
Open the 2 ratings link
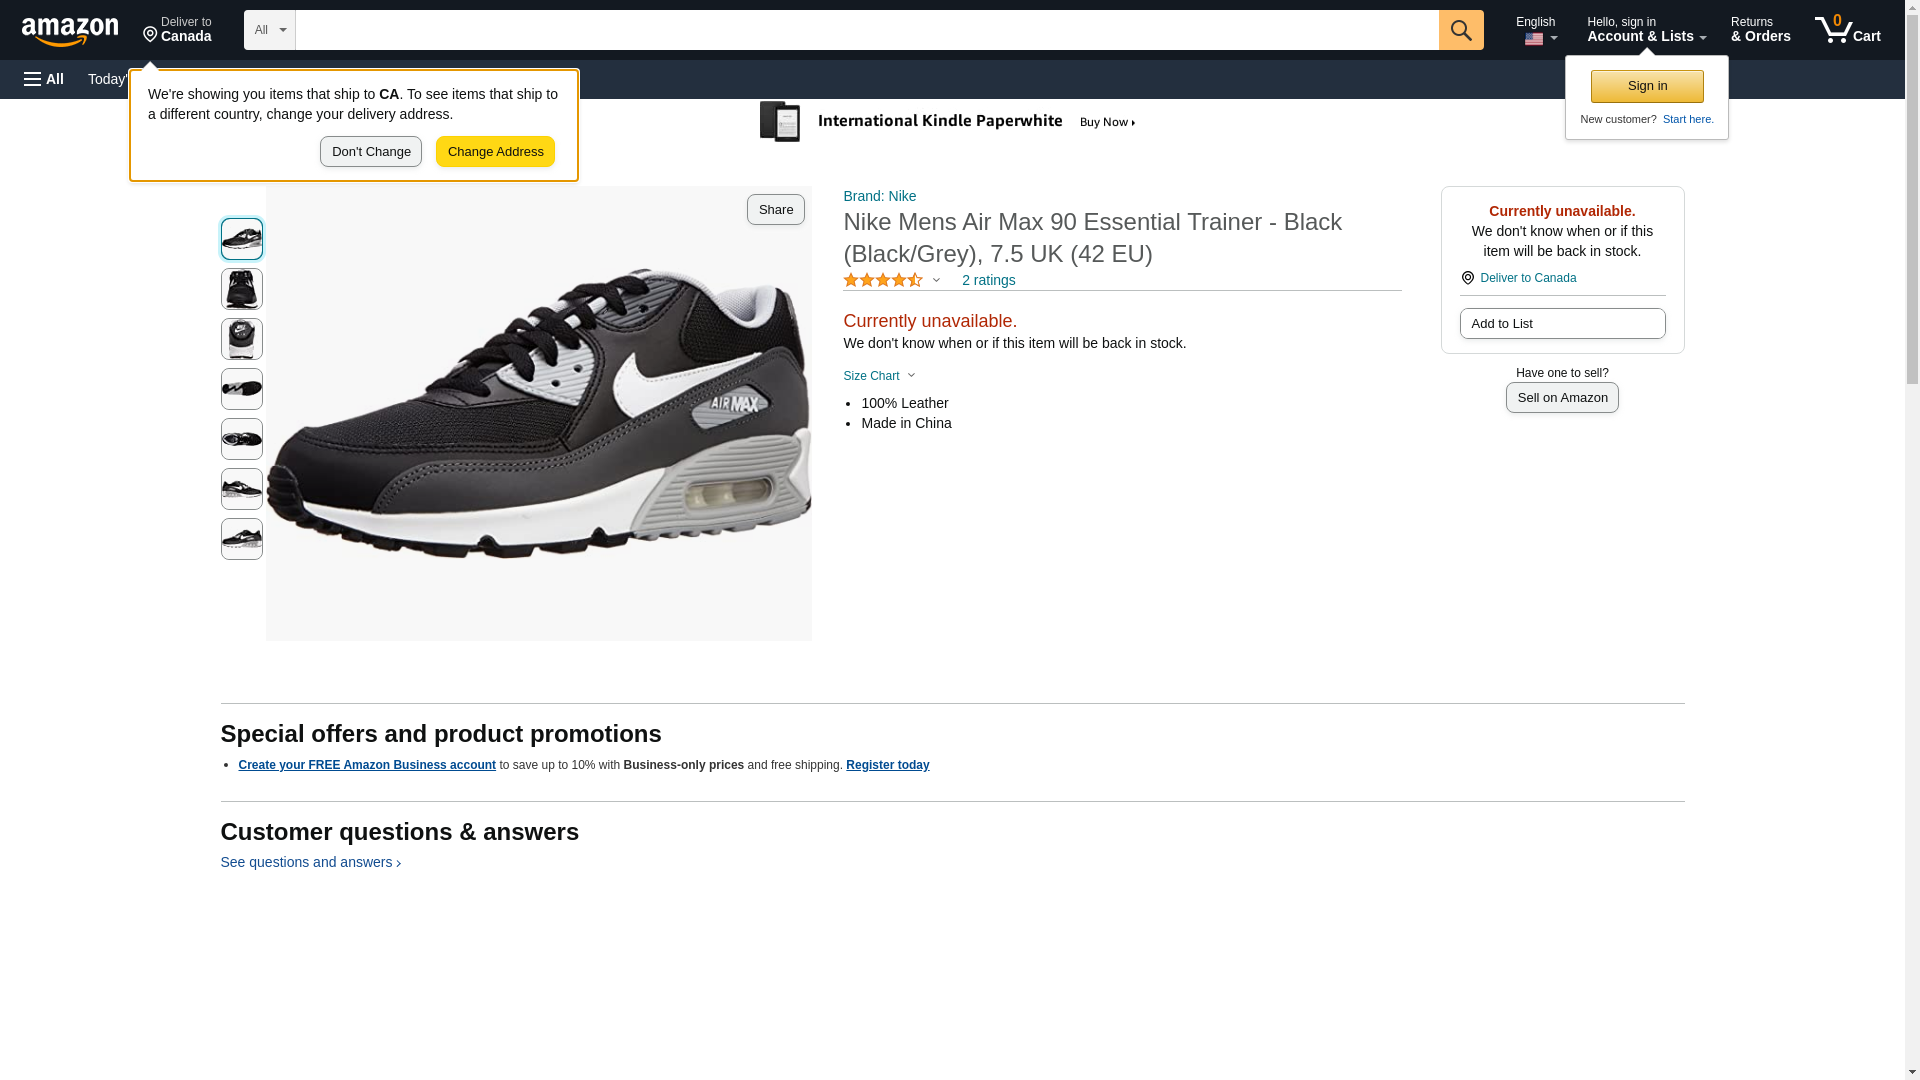[988, 281]
